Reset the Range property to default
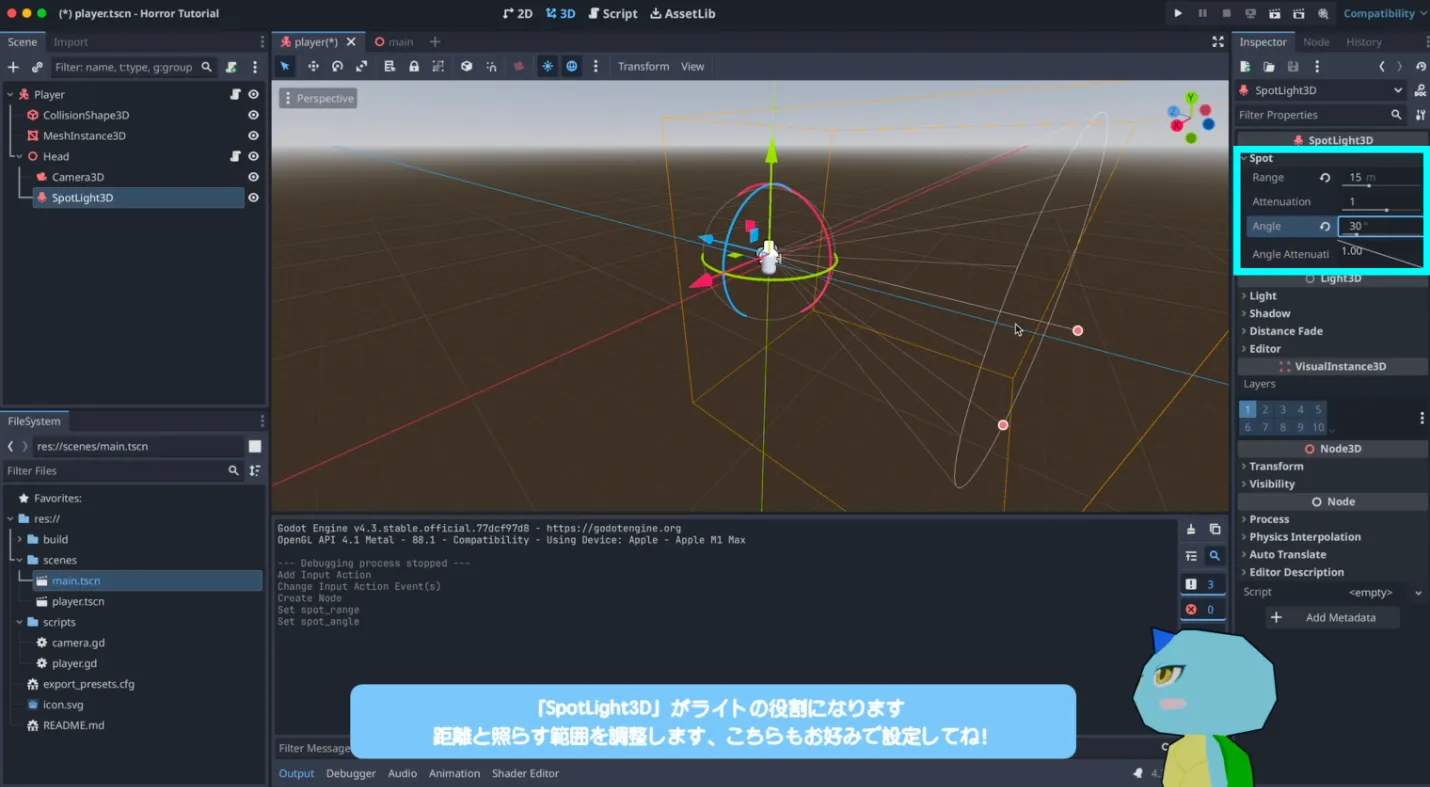1430x787 pixels. tap(1325, 178)
